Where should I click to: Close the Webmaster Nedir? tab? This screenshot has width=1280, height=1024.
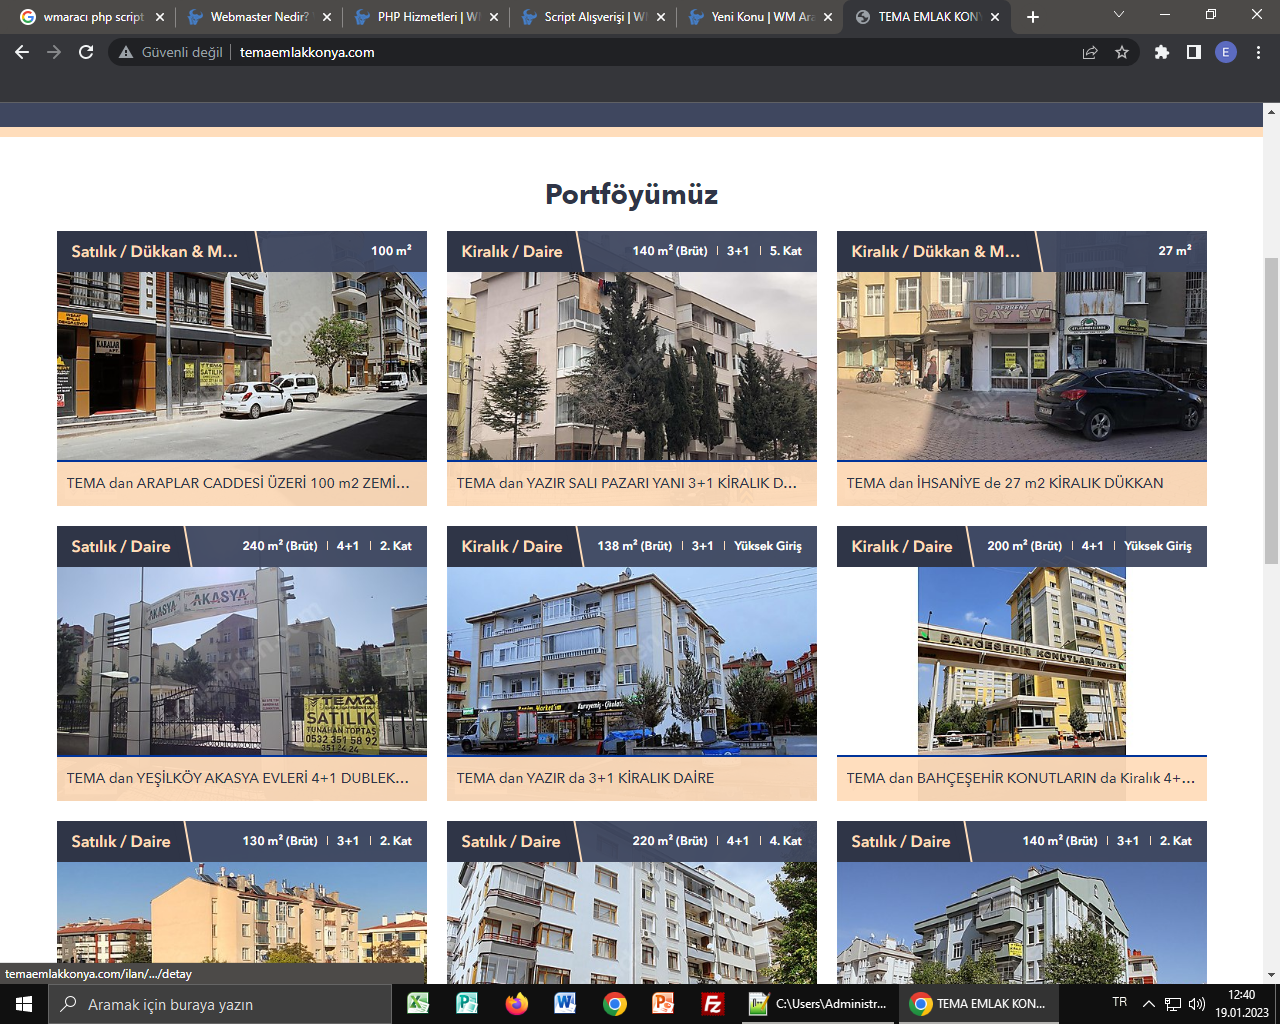[x=327, y=17]
